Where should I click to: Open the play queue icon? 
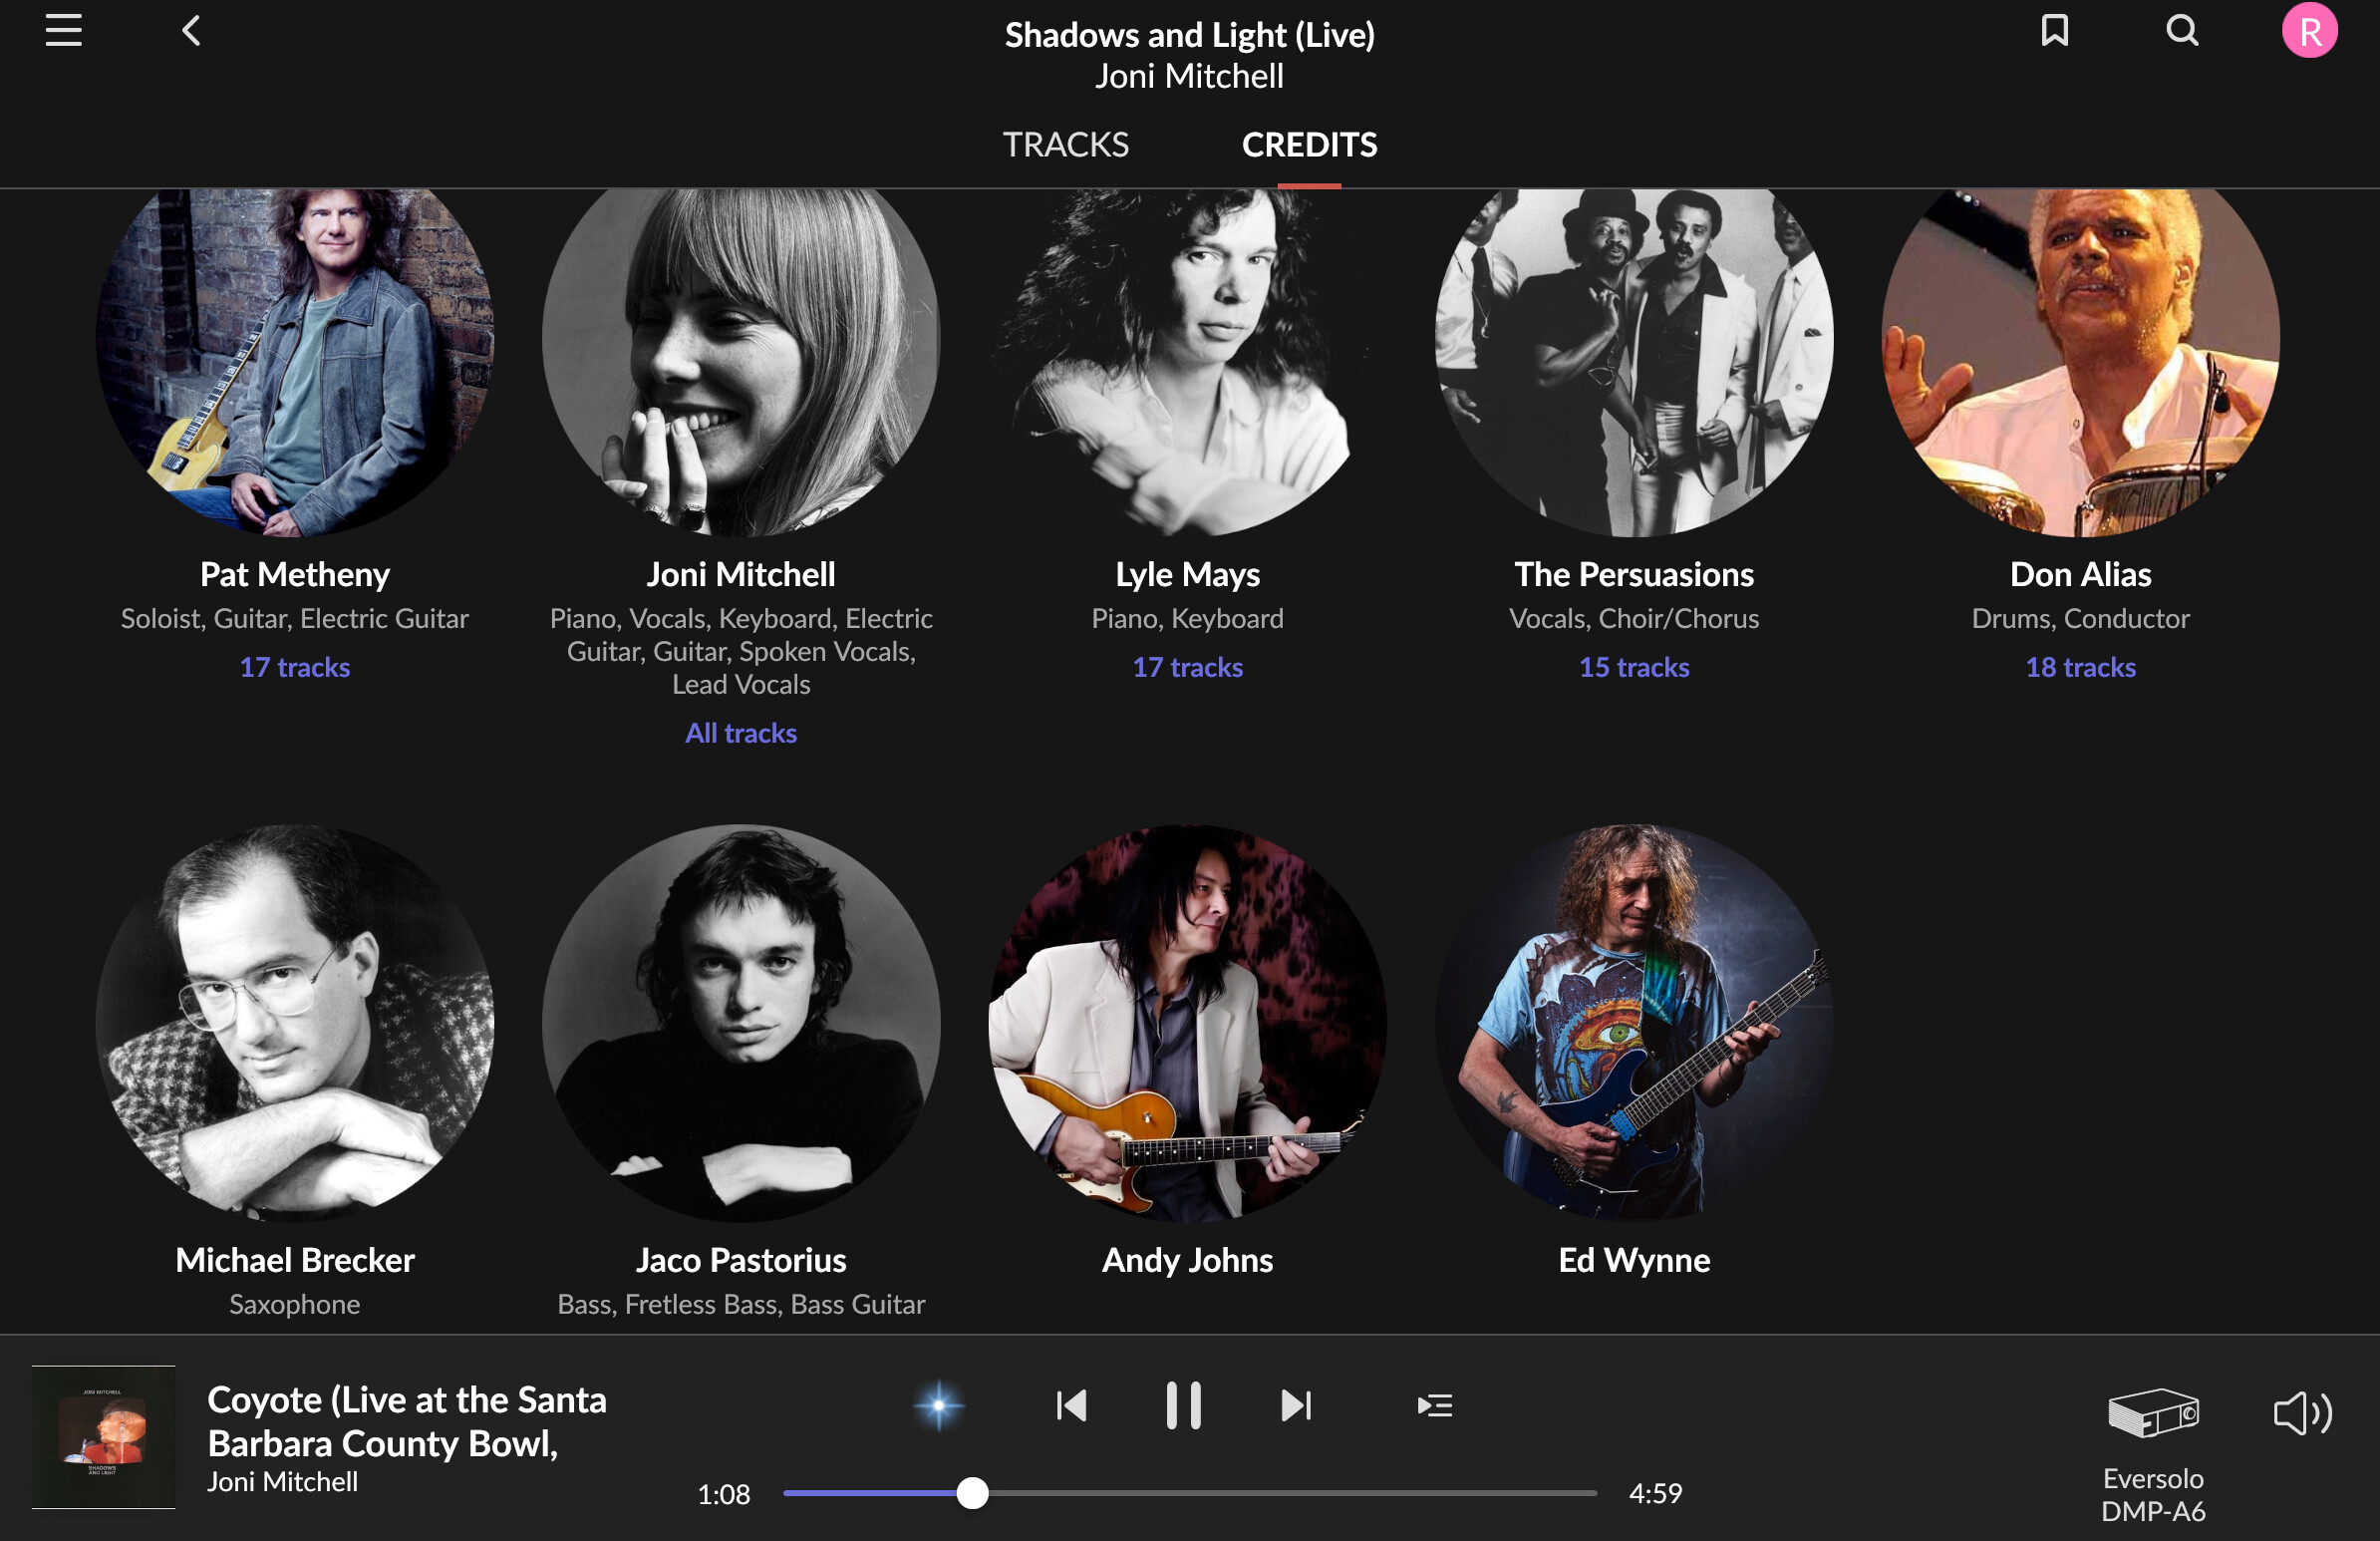click(1434, 1405)
